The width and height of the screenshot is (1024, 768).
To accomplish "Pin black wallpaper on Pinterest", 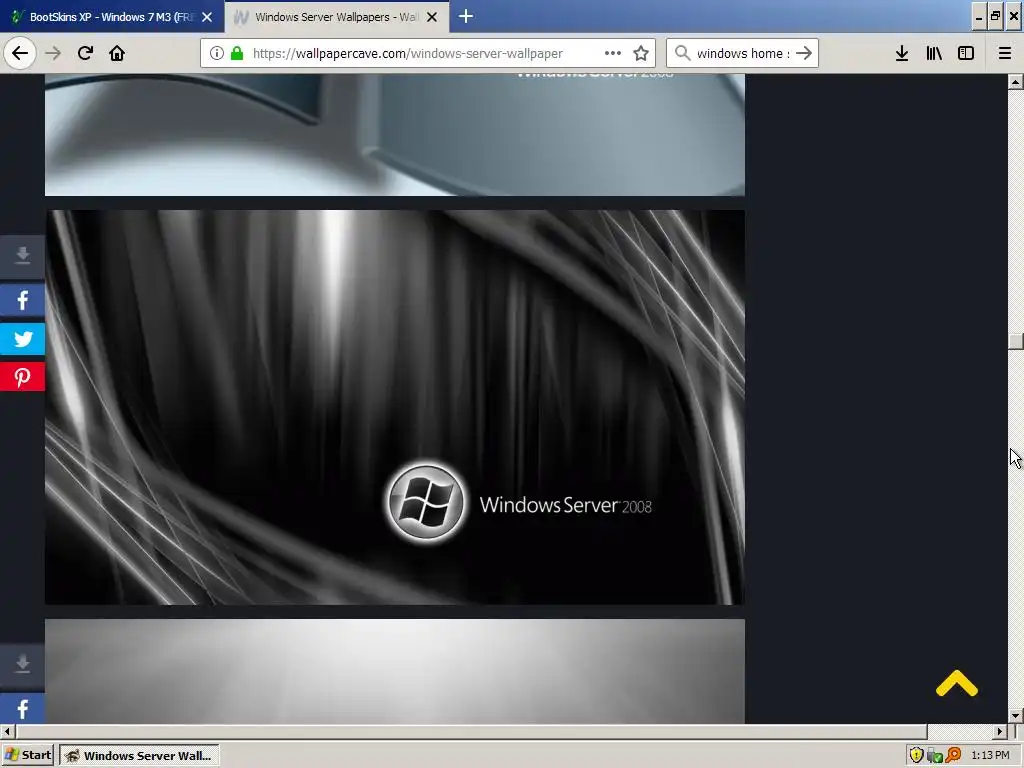I will tap(22, 377).
